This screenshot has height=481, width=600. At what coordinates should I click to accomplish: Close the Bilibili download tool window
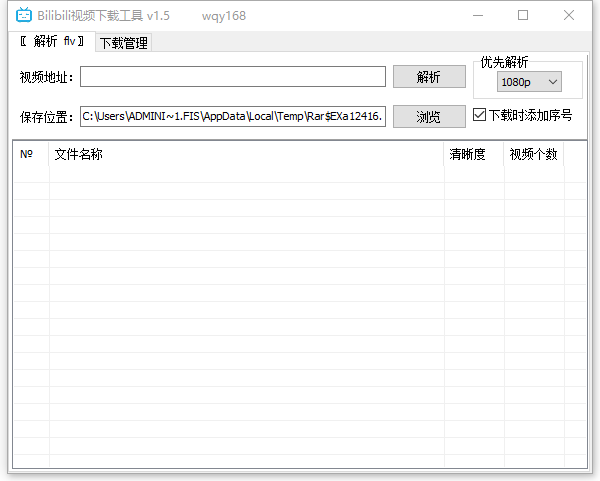pos(569,15)
